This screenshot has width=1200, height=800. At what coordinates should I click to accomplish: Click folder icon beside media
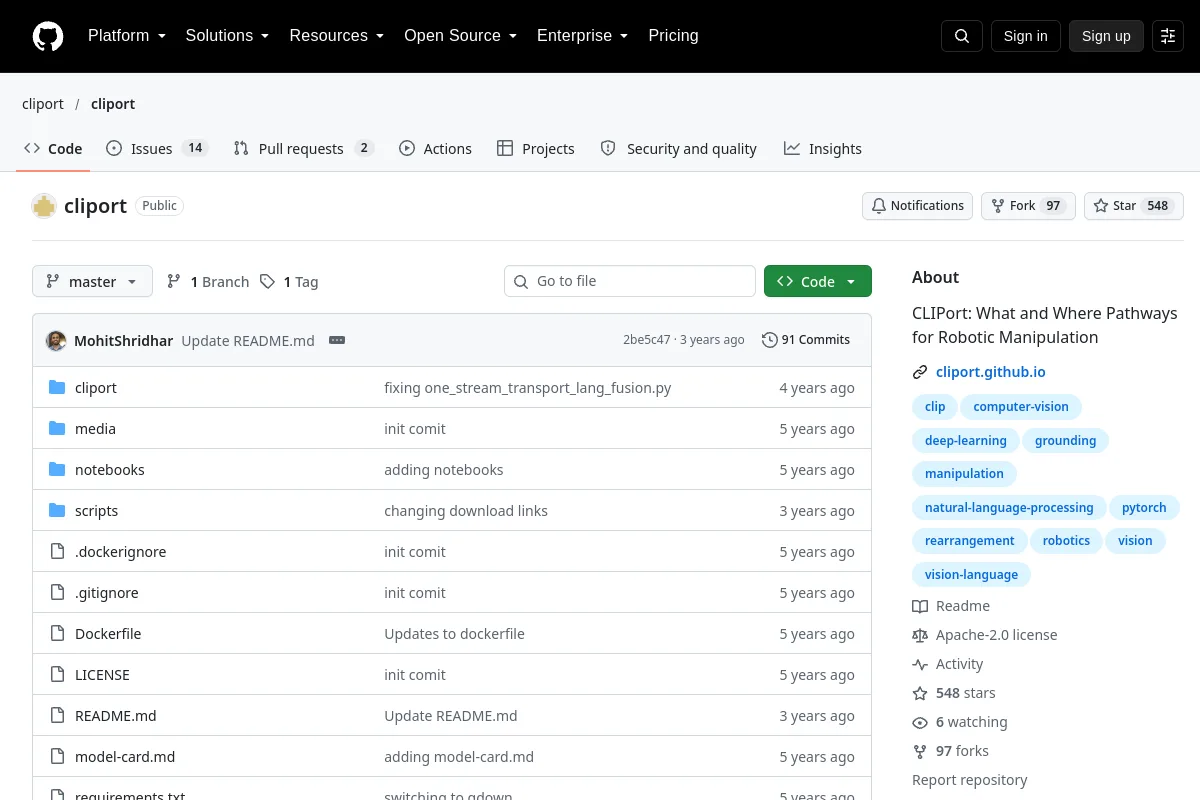point(57,429)
